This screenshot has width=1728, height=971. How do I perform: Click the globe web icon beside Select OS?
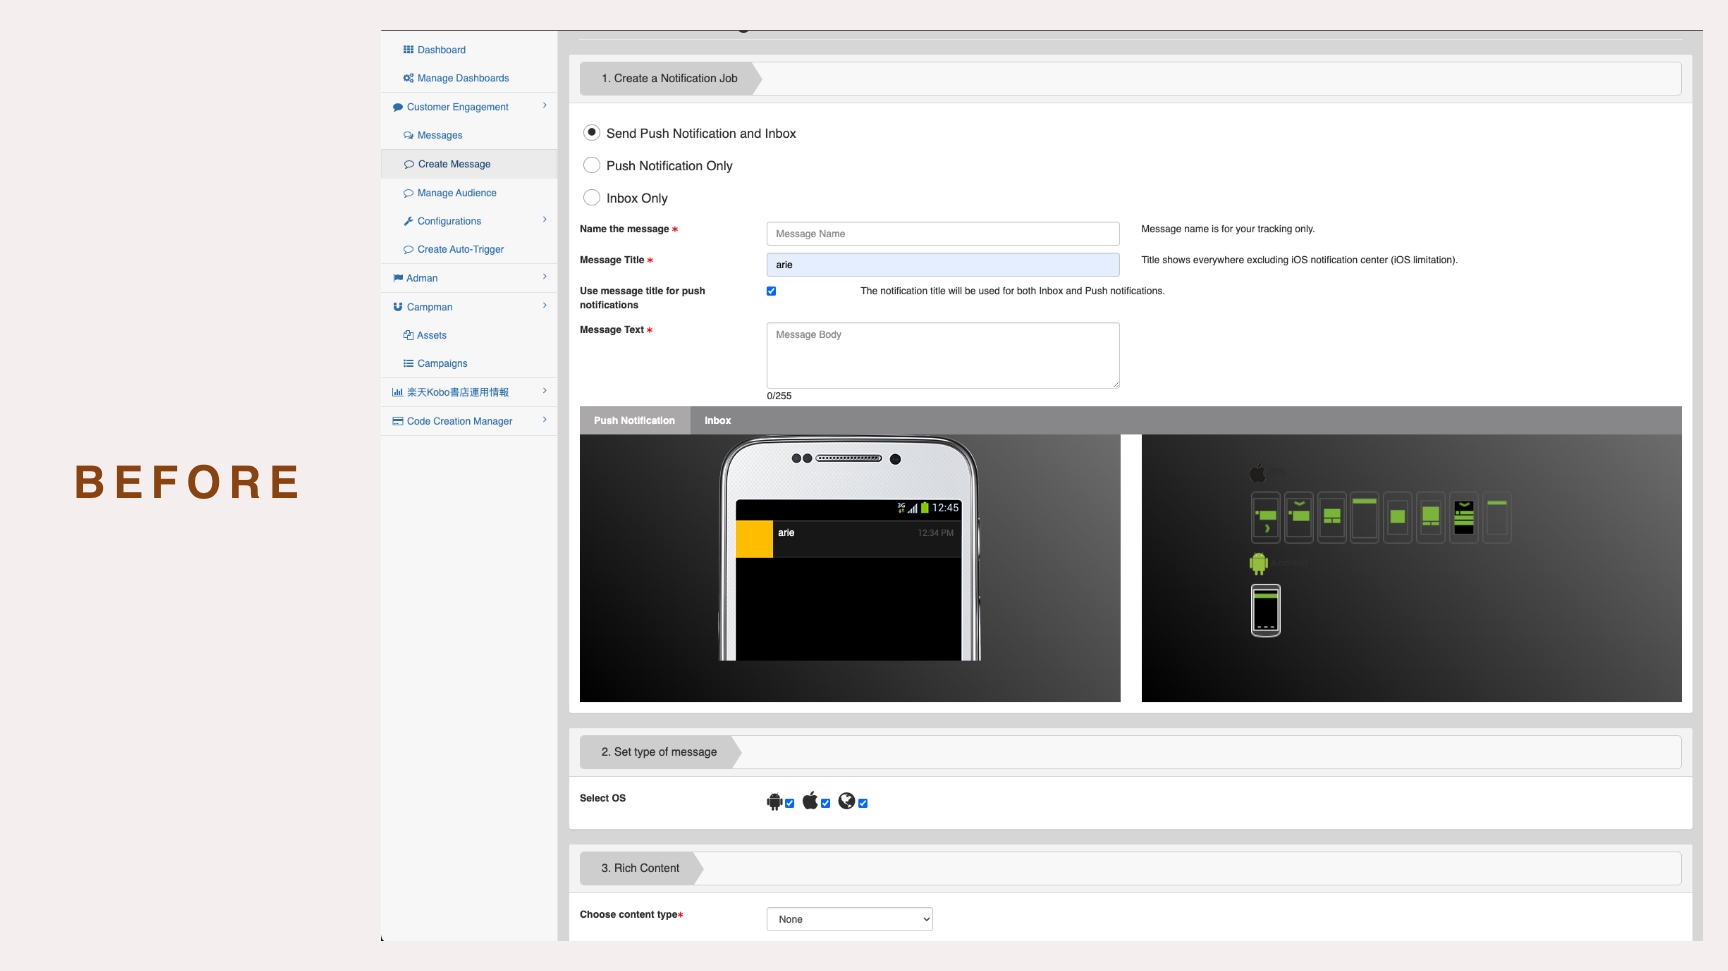(x=847, y=800)
